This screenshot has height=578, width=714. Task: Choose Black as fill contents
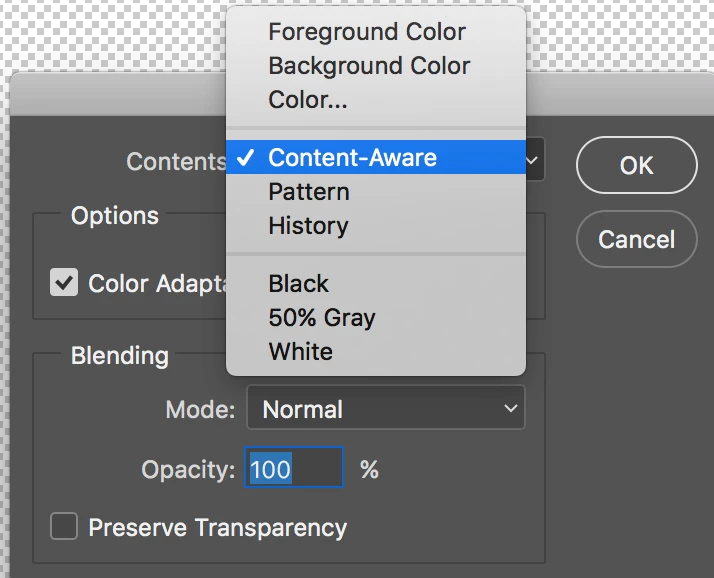point(299,284)
